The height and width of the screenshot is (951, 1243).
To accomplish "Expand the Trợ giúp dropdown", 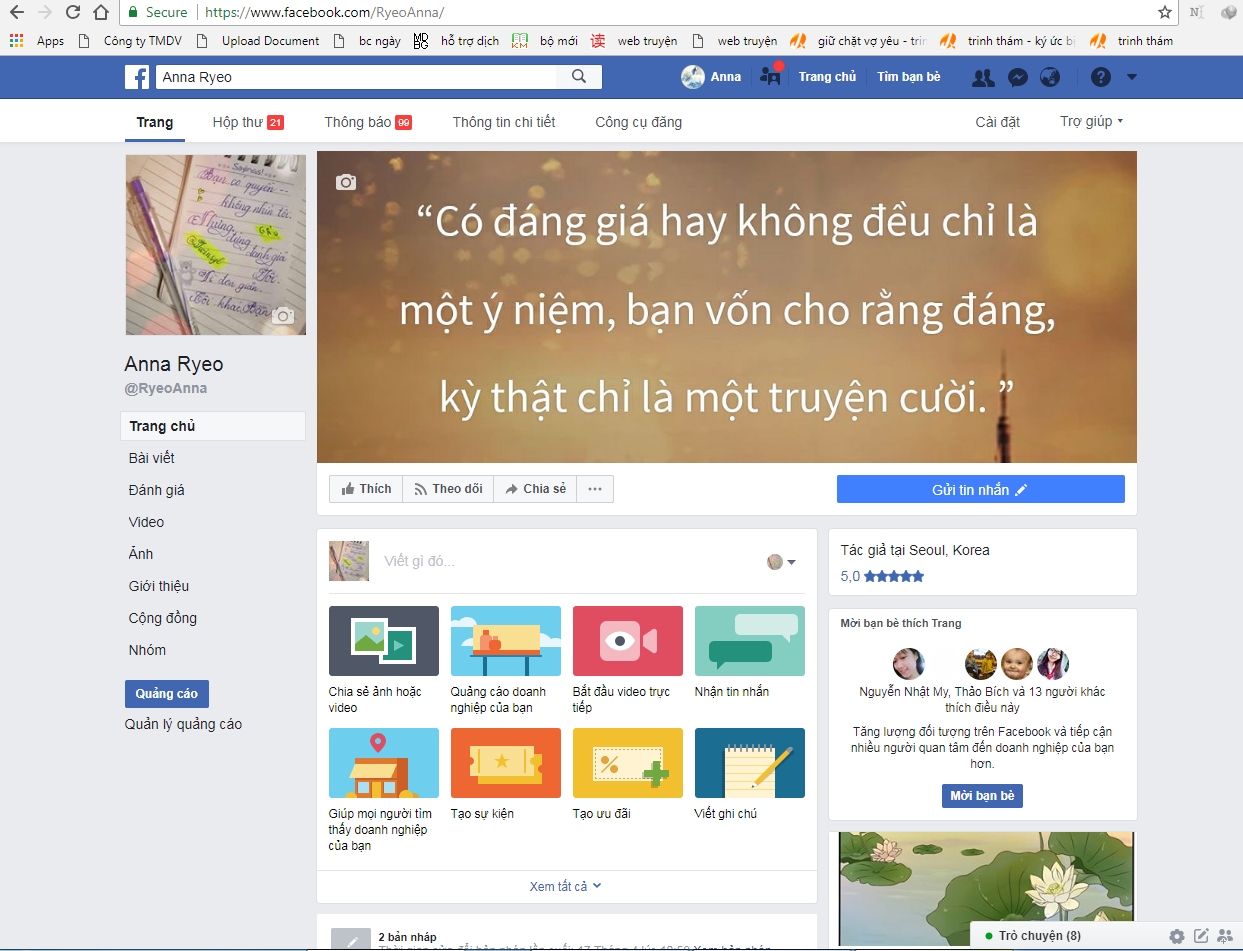I will pos(1091,121).
